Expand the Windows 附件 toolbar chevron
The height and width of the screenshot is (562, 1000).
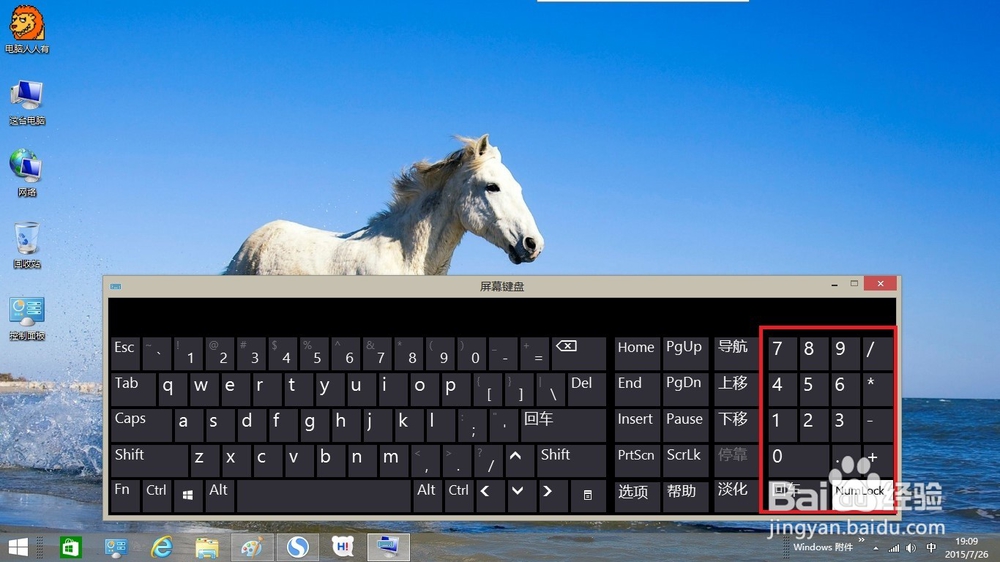pos(862,541)
